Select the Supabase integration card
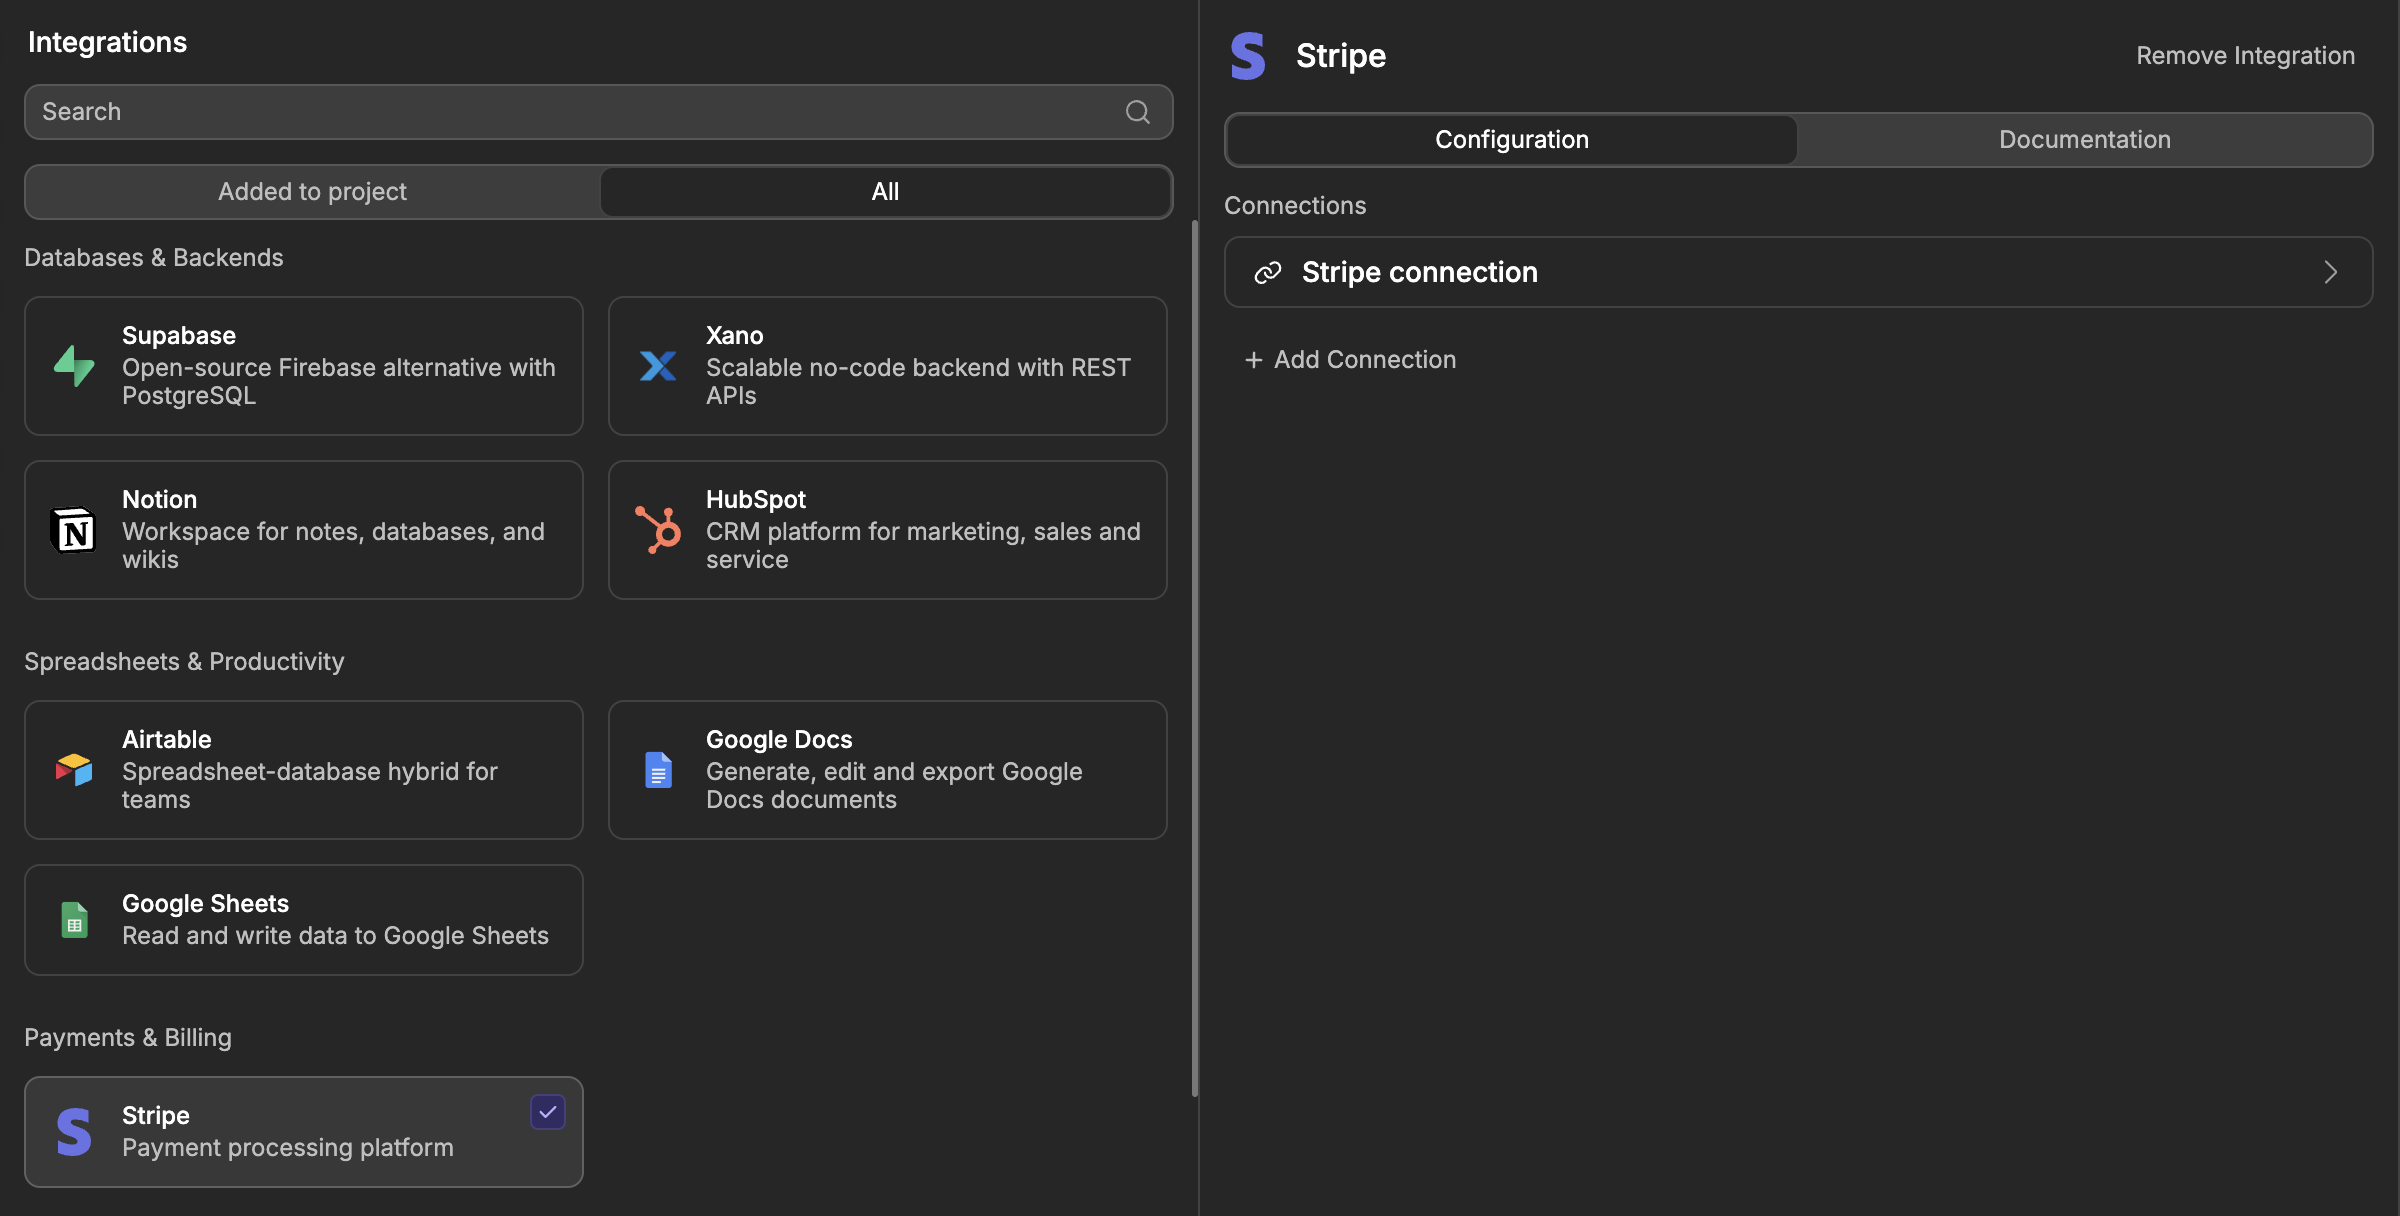 pos(304,366)
